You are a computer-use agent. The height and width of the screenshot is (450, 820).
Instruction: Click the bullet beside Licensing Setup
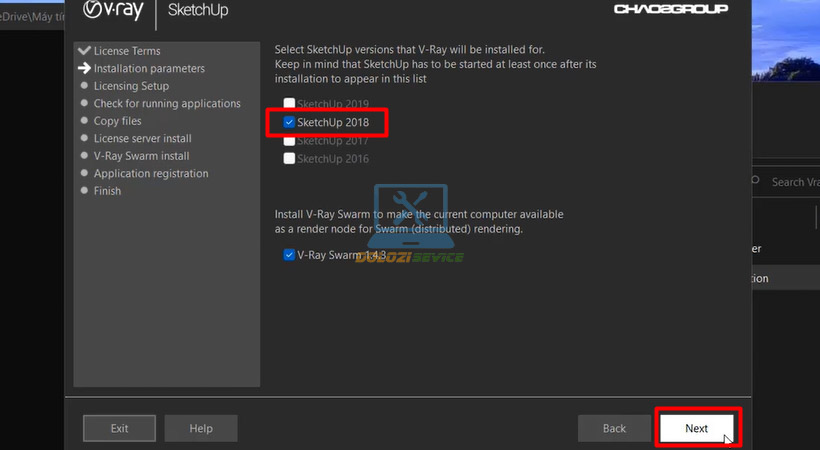84,86
